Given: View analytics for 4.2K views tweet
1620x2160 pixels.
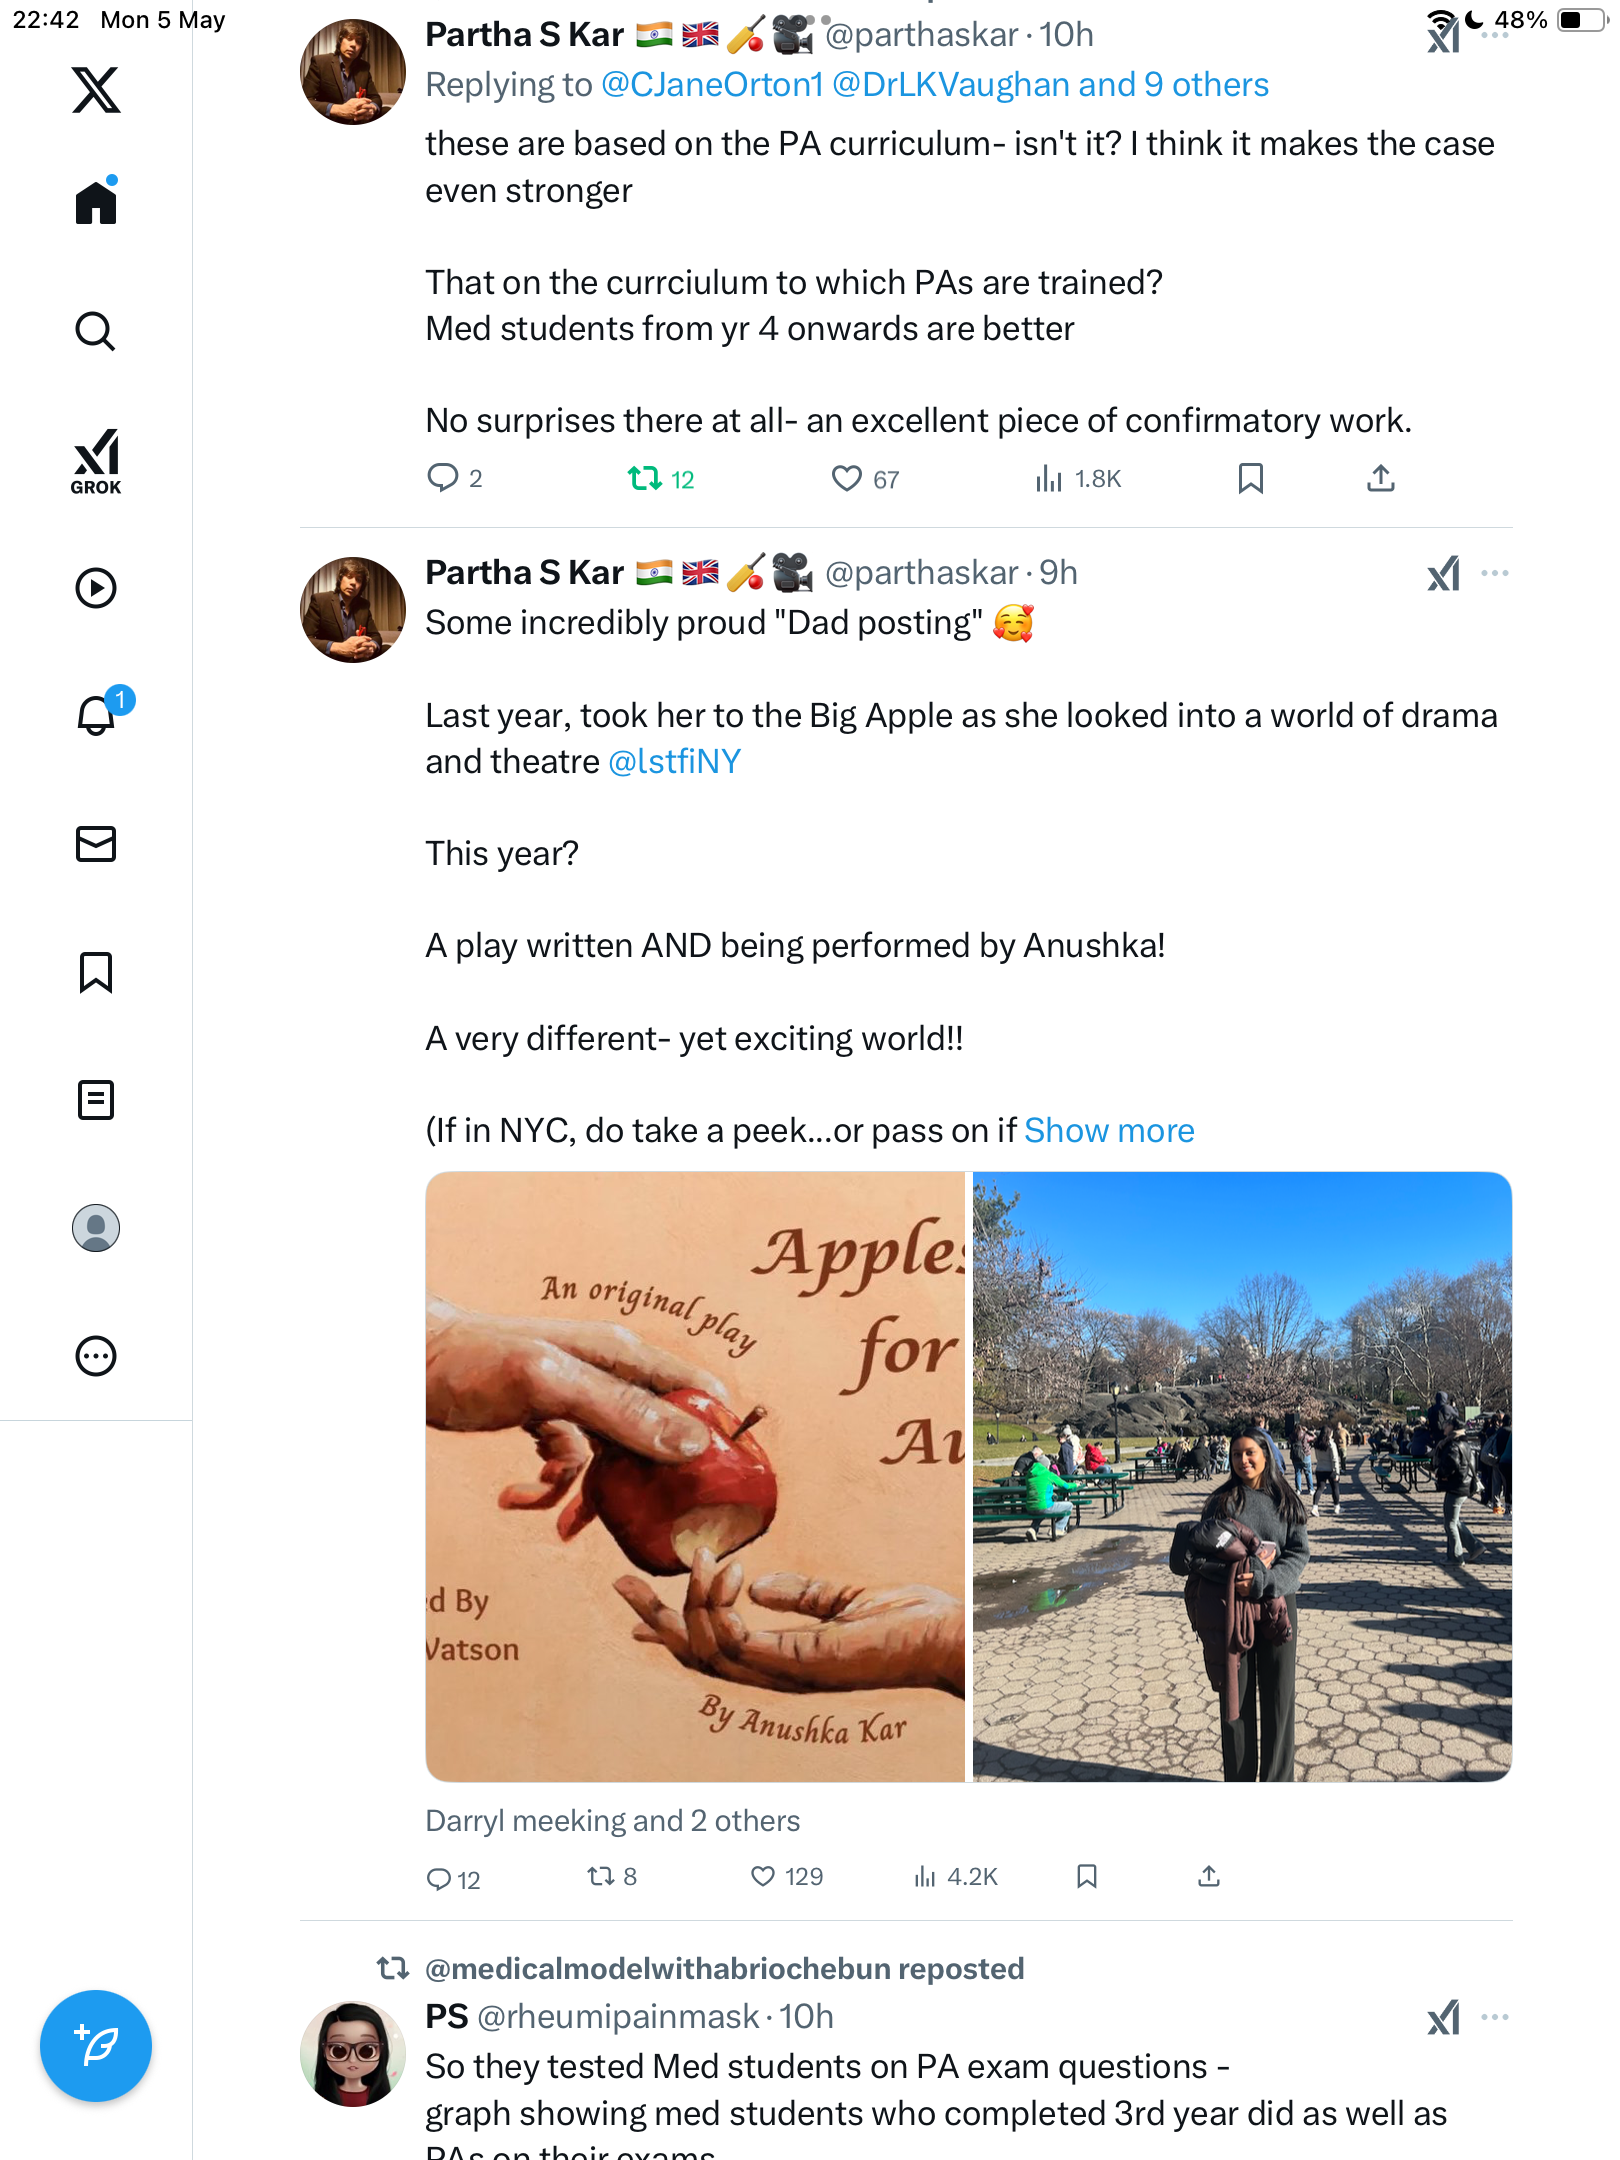Looking at the screenshot, I should point(955,1877).
